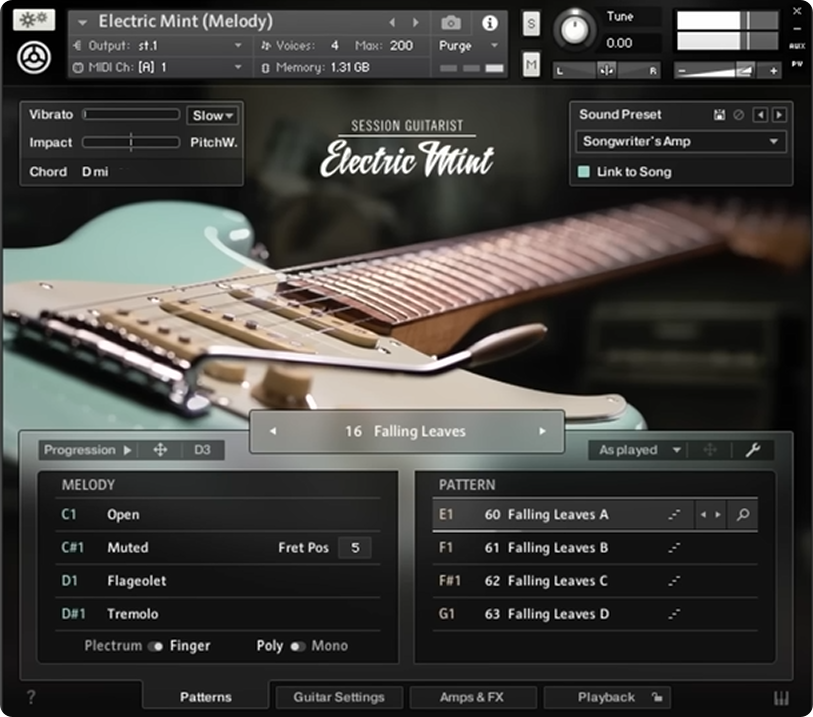Viewport: 813px width, 717px height.
Task: Click the rhythm icon on Falling Leaves D row
Action: tap(674, 614)
